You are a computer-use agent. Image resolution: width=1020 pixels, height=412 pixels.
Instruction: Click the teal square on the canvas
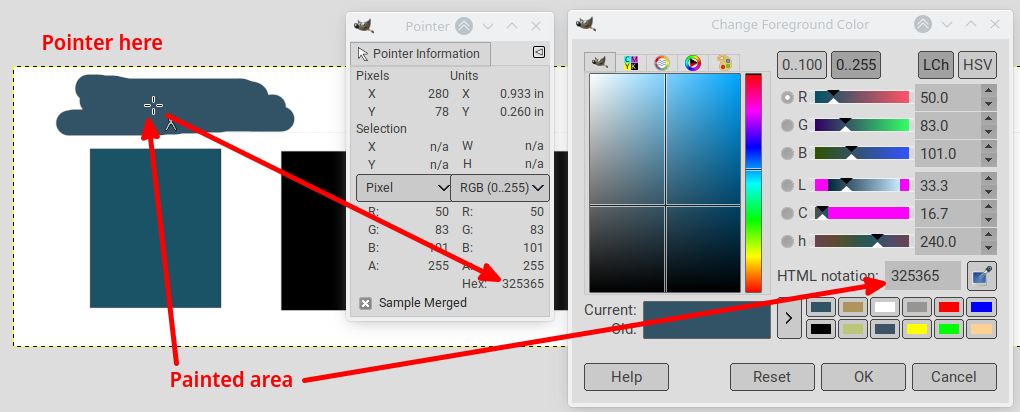155,228
